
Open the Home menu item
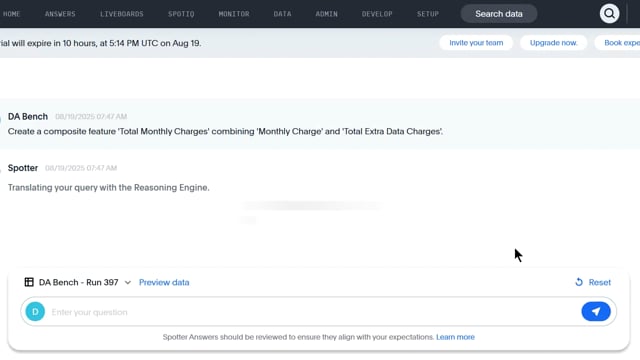tap(11, 14)
